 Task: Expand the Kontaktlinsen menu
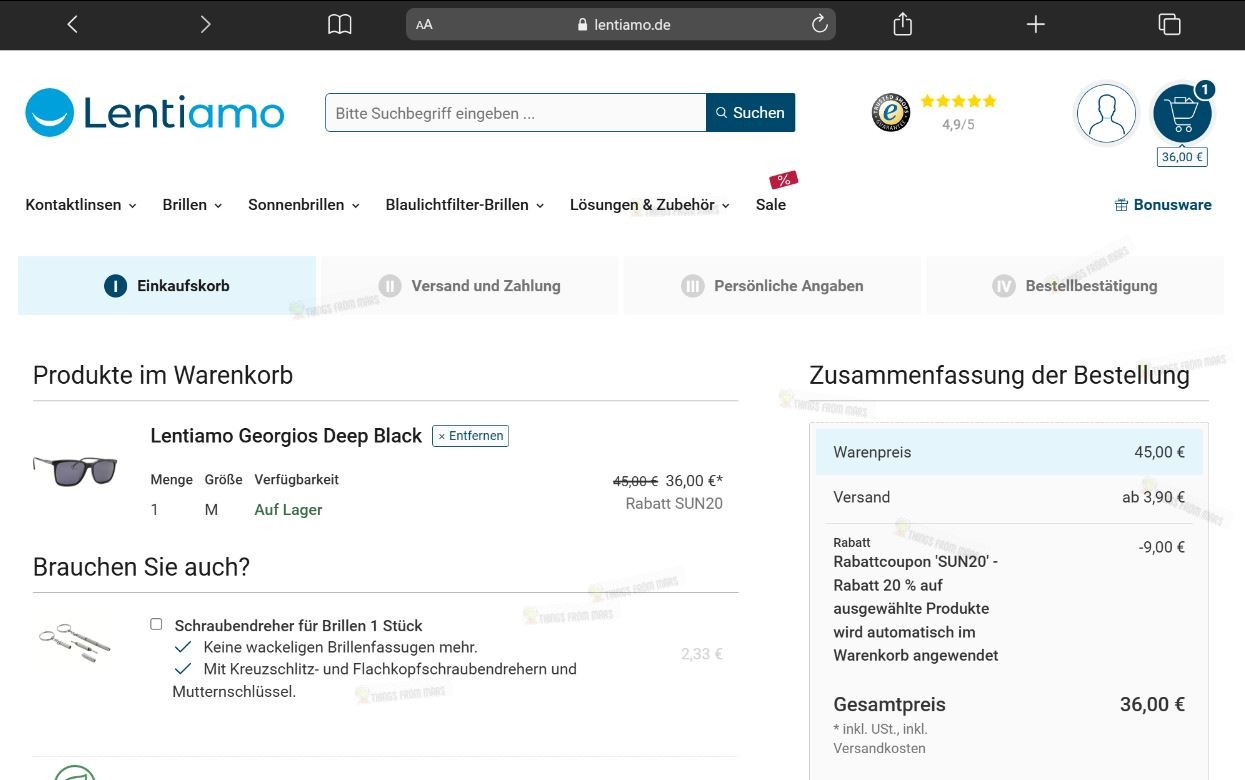point(81,205)
